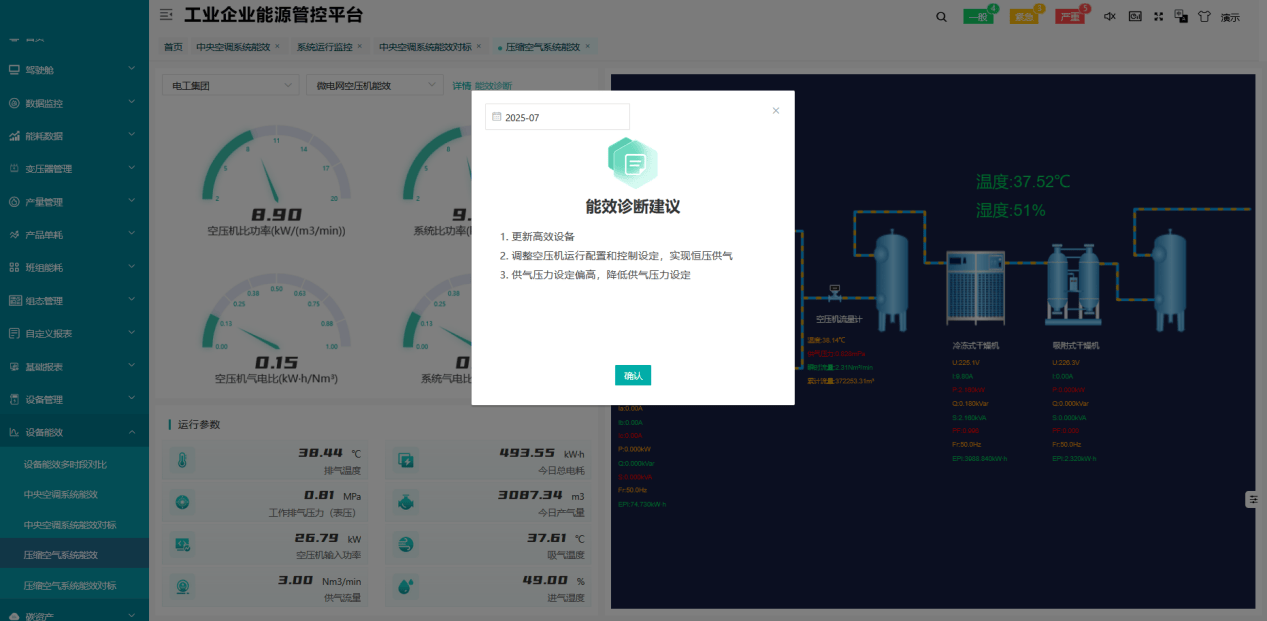The height and width of the screenshot is (621, 1267).
Task: Click the thermometer icon for 排气温度
Action: 182,461
